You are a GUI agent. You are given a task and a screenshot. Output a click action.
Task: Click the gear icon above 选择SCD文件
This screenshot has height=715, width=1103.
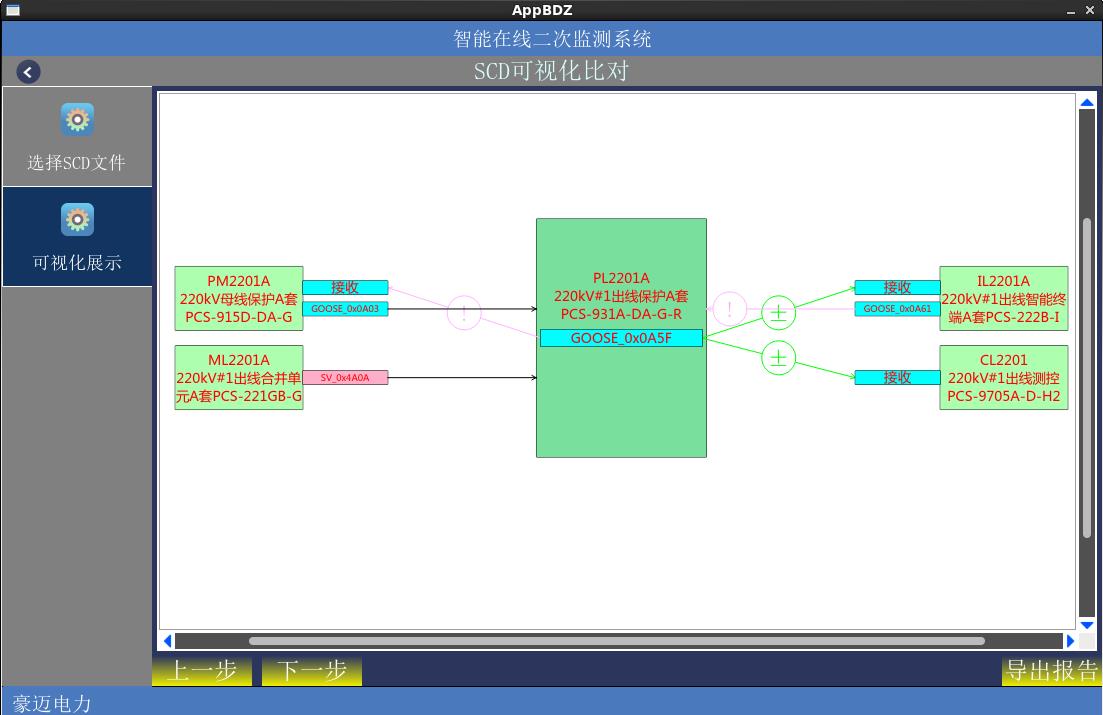pos(77,120)
